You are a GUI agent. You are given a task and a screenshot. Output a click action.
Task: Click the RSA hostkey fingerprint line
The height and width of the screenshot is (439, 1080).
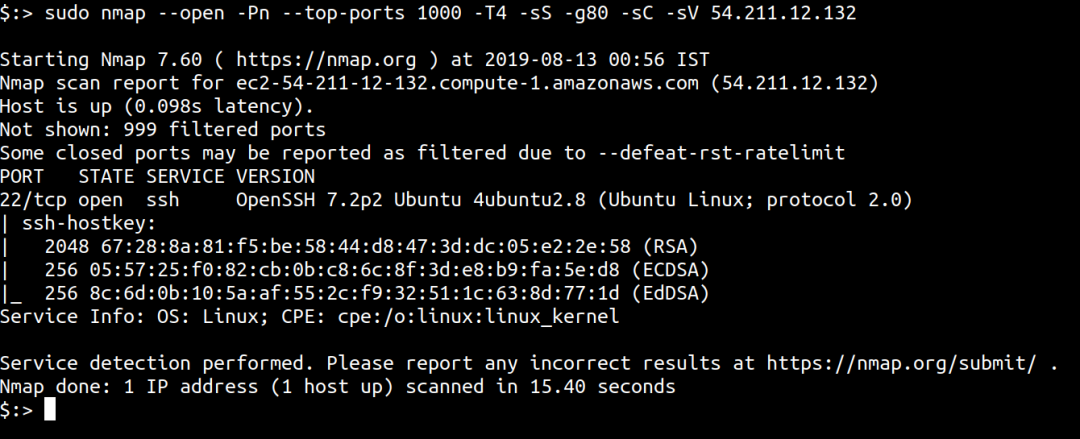pyautogui.click(x=371, y=247)
